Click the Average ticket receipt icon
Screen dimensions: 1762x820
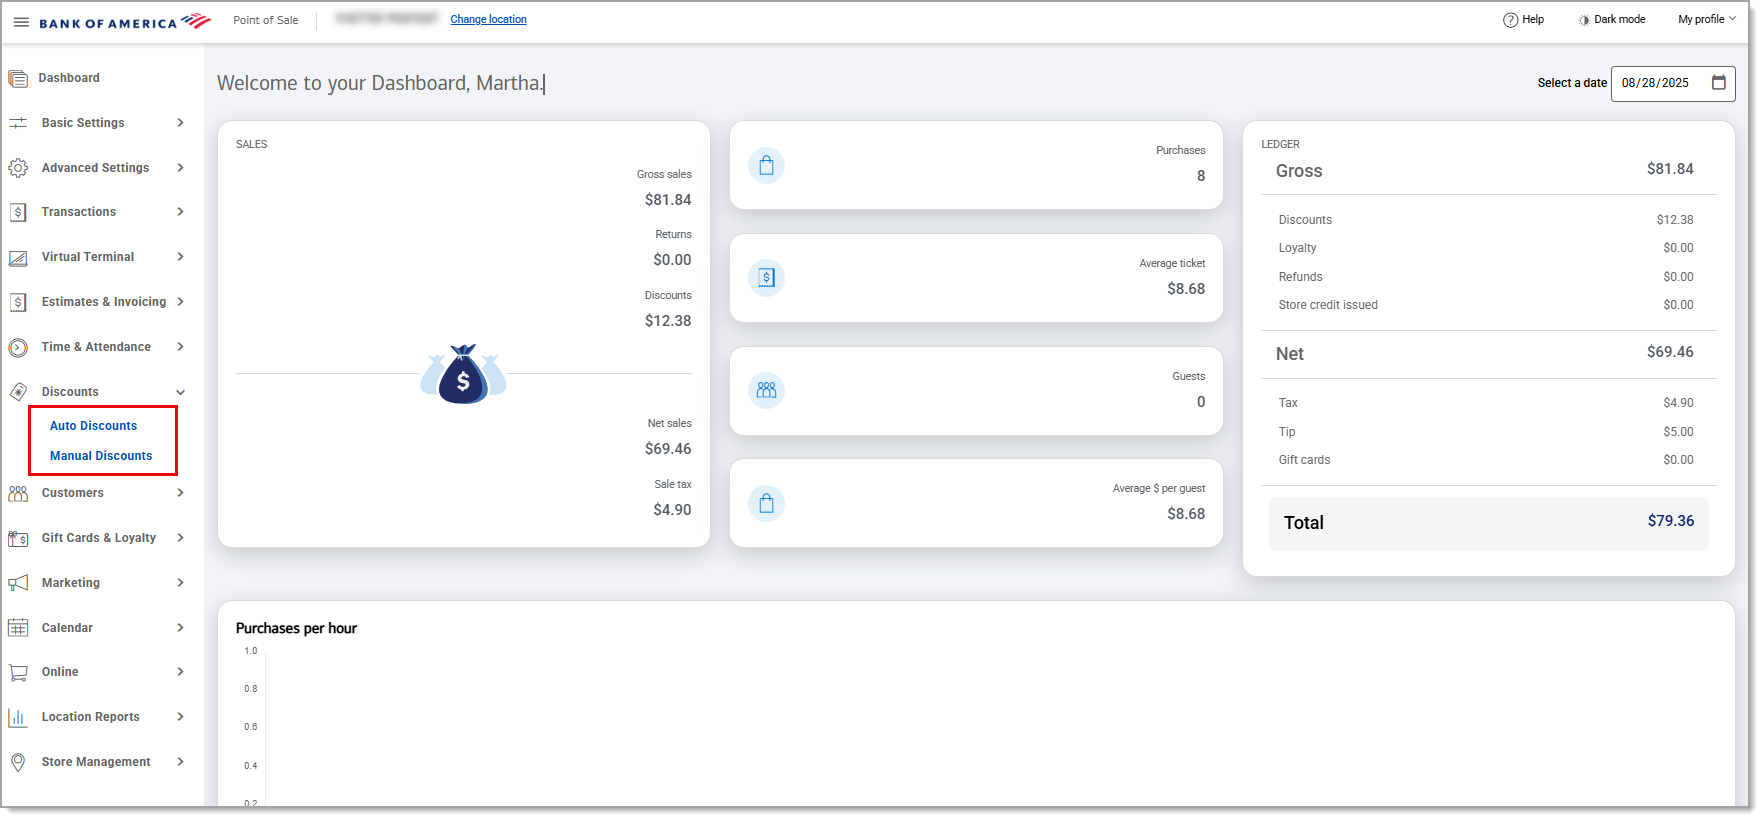click(x=767, y=278)
